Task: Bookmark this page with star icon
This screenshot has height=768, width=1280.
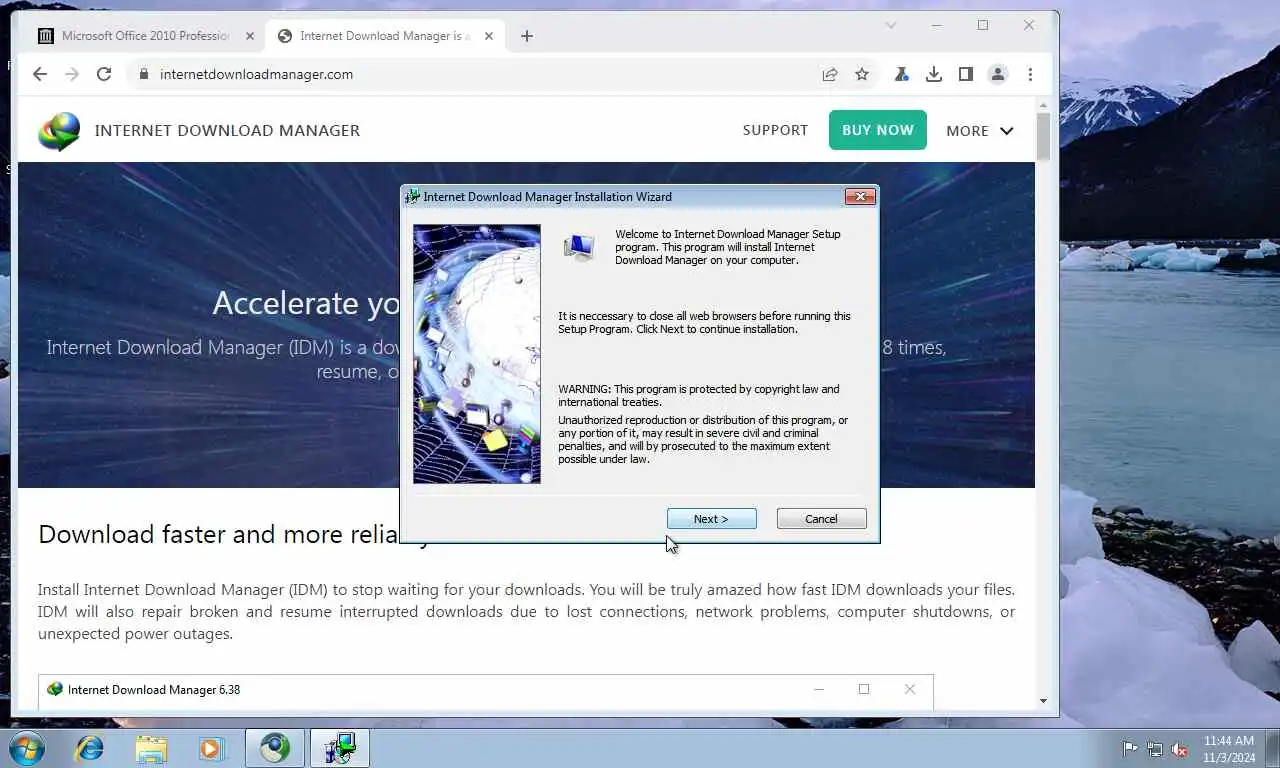Action: pos(862,74)
